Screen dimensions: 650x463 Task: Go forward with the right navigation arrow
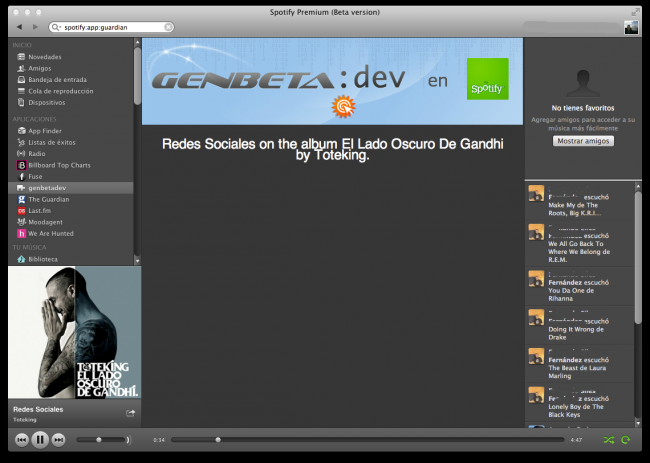[35, 27]
